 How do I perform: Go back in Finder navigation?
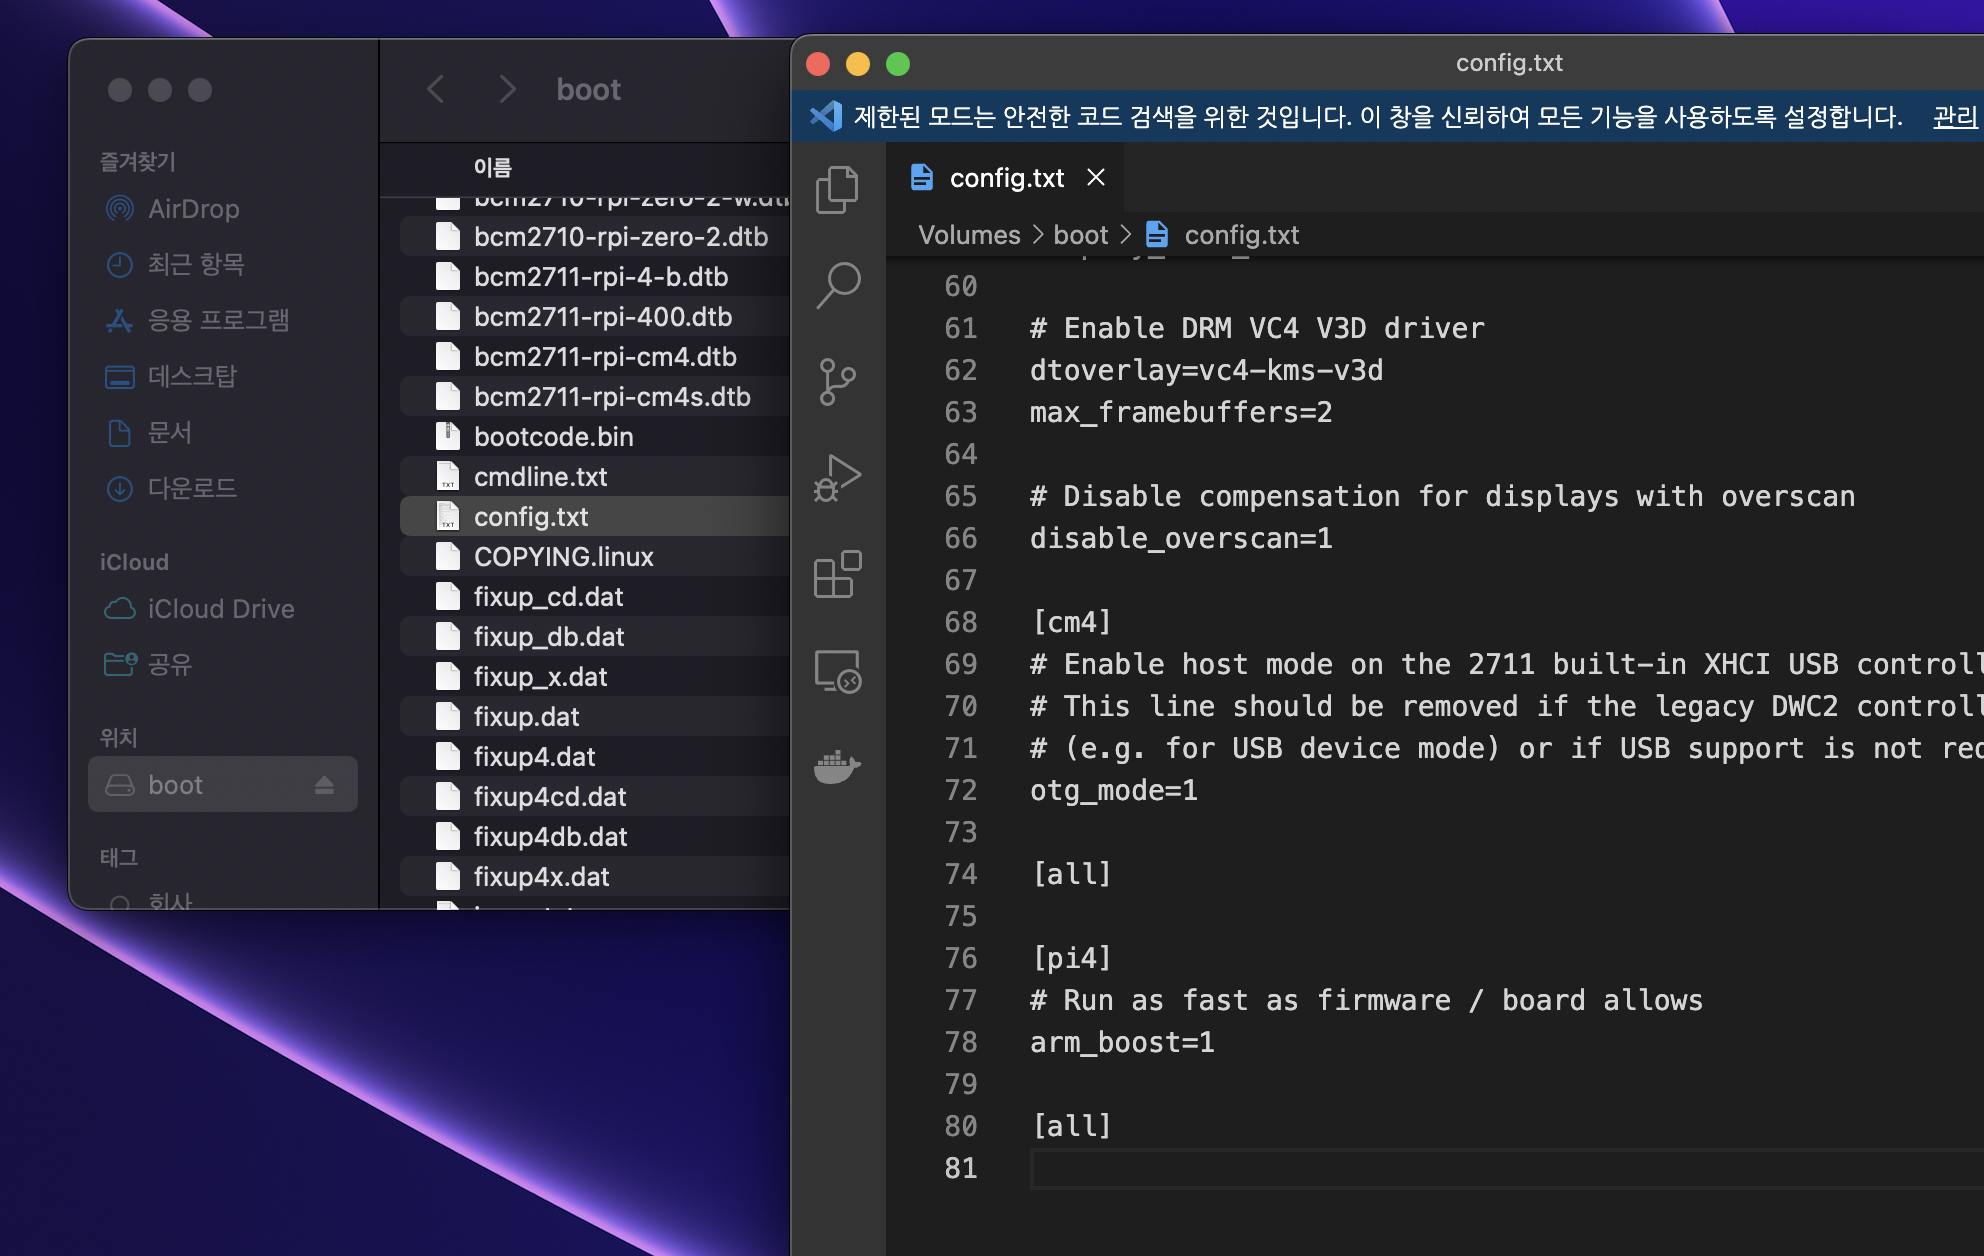pyautogui.click(x=436, y=90)
